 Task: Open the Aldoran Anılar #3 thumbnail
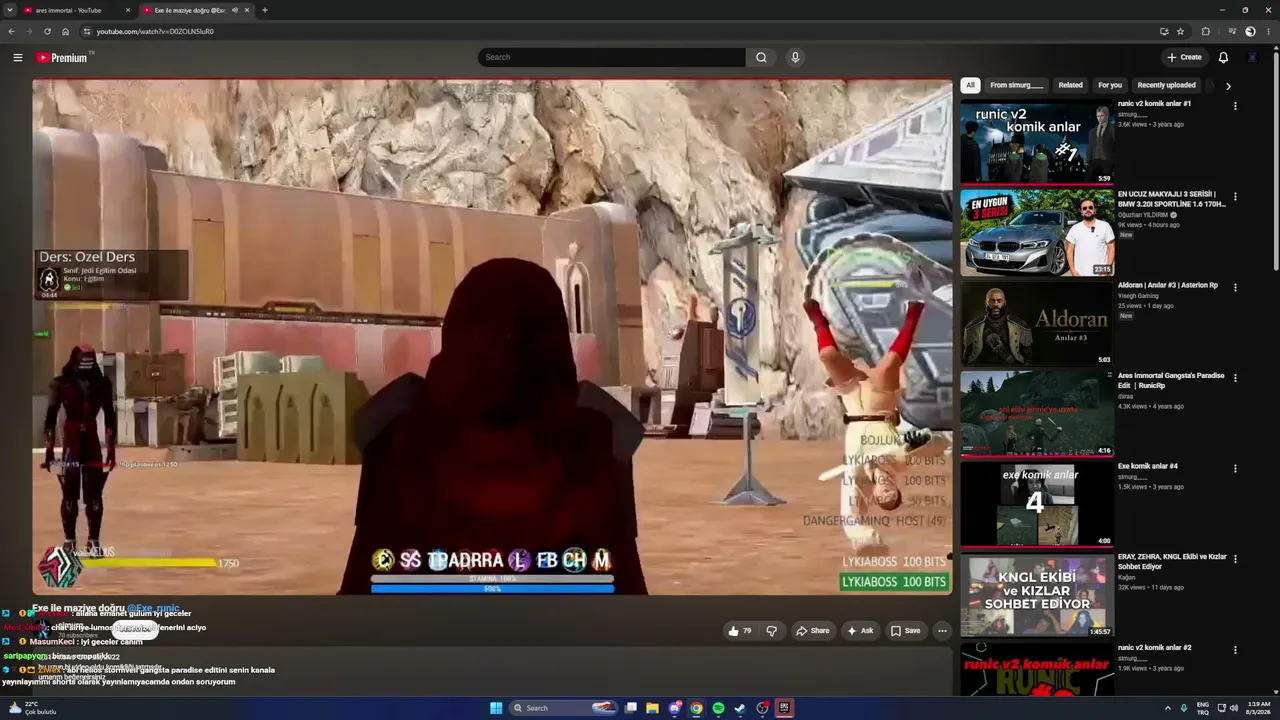click(1037, 323)
